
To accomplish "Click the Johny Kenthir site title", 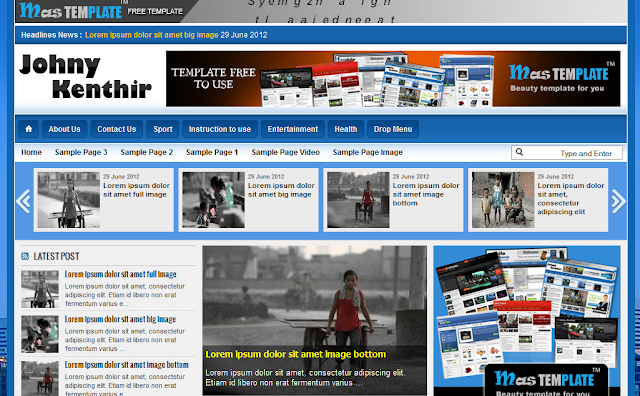I will click(x=85, y=77).
